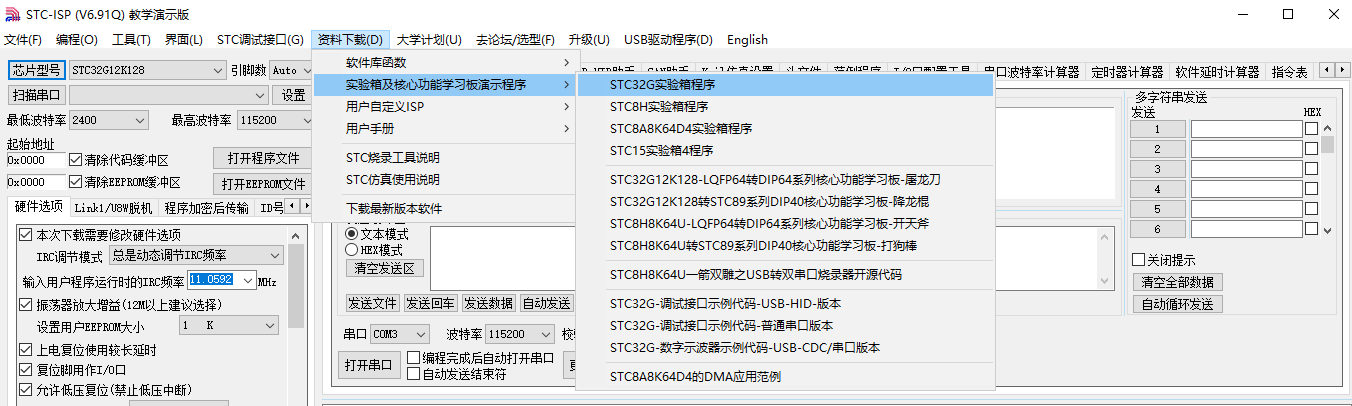Toggle 上电复位使用较长延时 checkbox
Viewport: 1352px width, 406px height.
click(26, 350)
